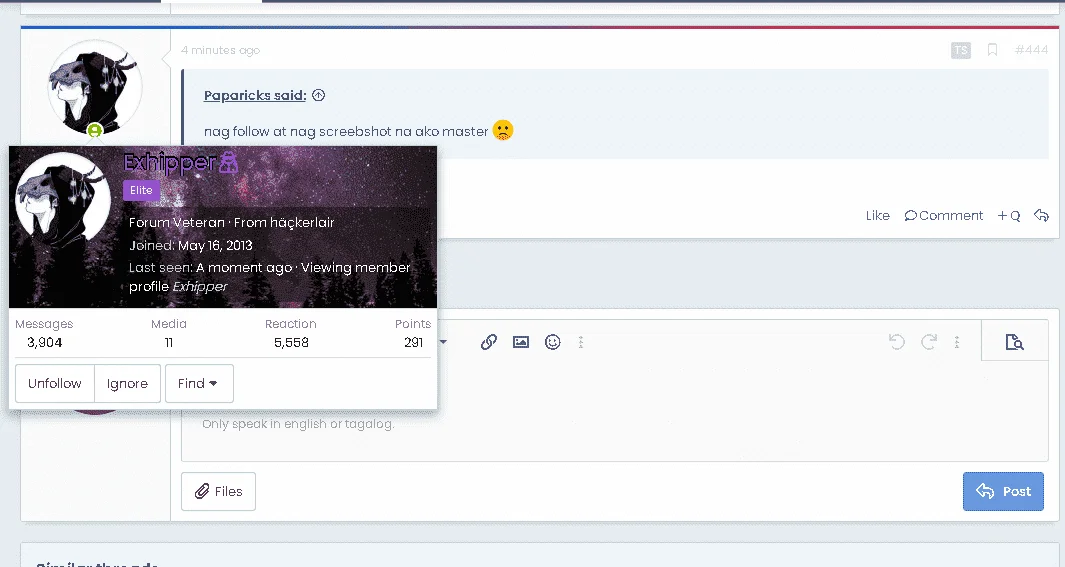Click the reply arrow icon beside +Q
The height and width of the screenshot is (567, 1065).
(1041, 215)
